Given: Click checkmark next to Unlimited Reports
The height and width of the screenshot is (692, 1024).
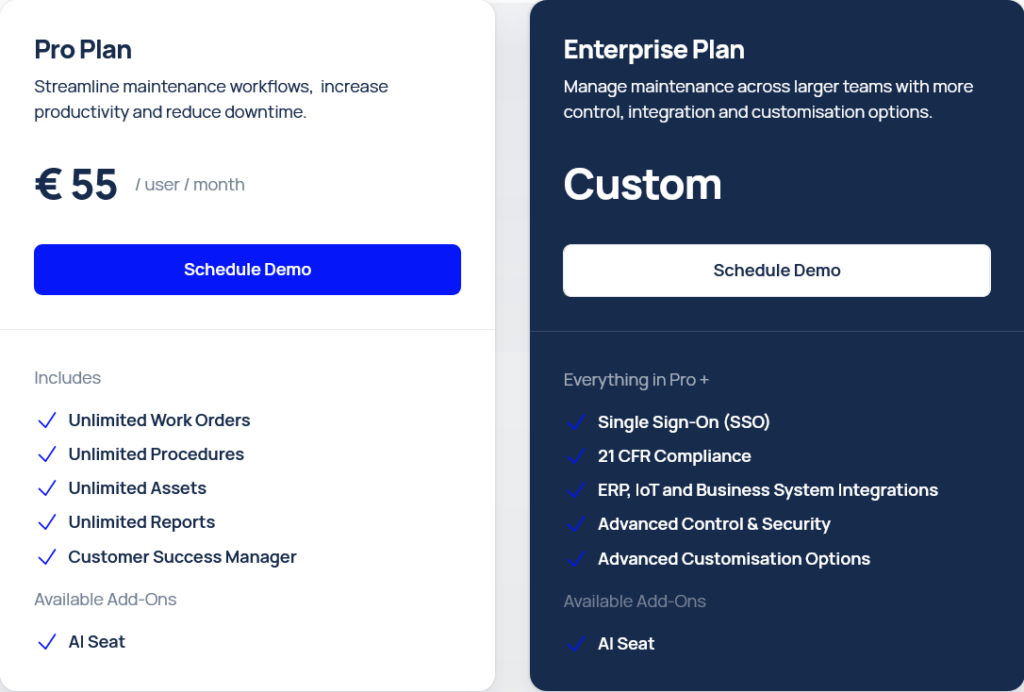Looking at the screenshot, I should coord(47,522).
